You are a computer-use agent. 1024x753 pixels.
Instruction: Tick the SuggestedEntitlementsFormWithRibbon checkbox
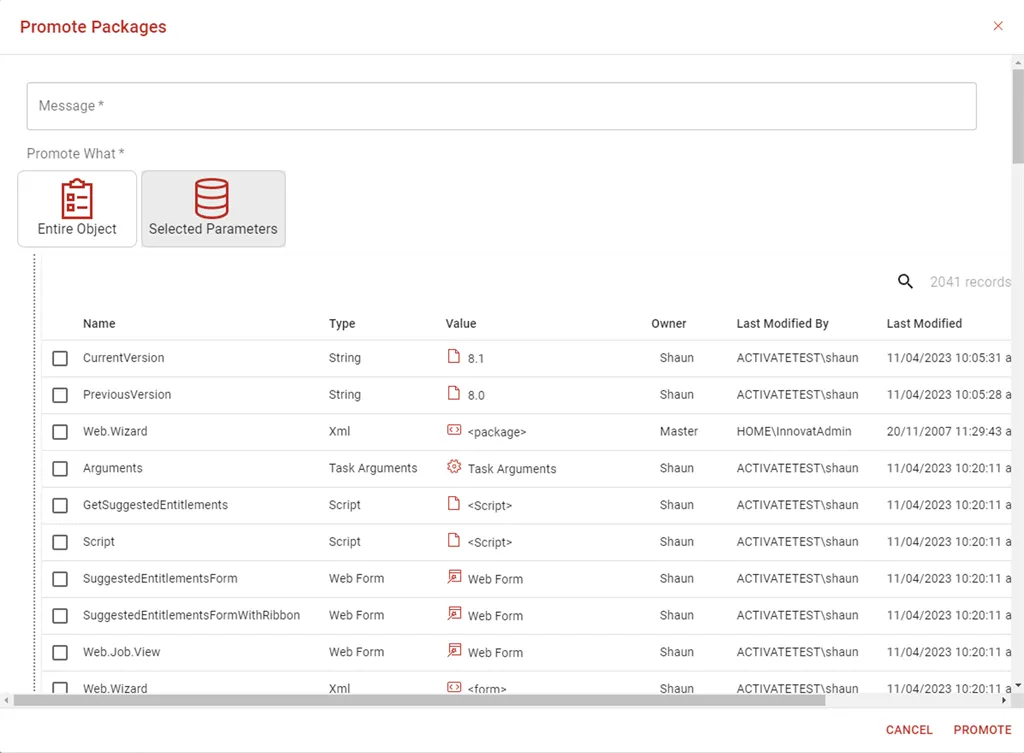click(60, 616)
